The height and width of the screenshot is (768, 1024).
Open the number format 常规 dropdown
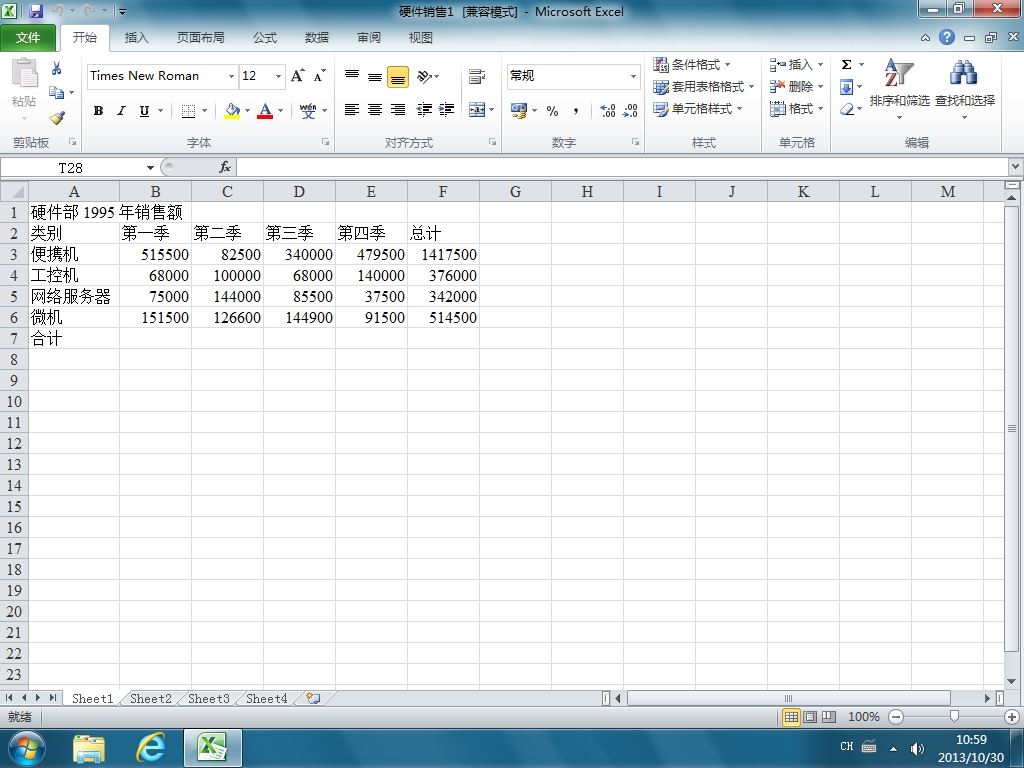(x=633, y=76)
